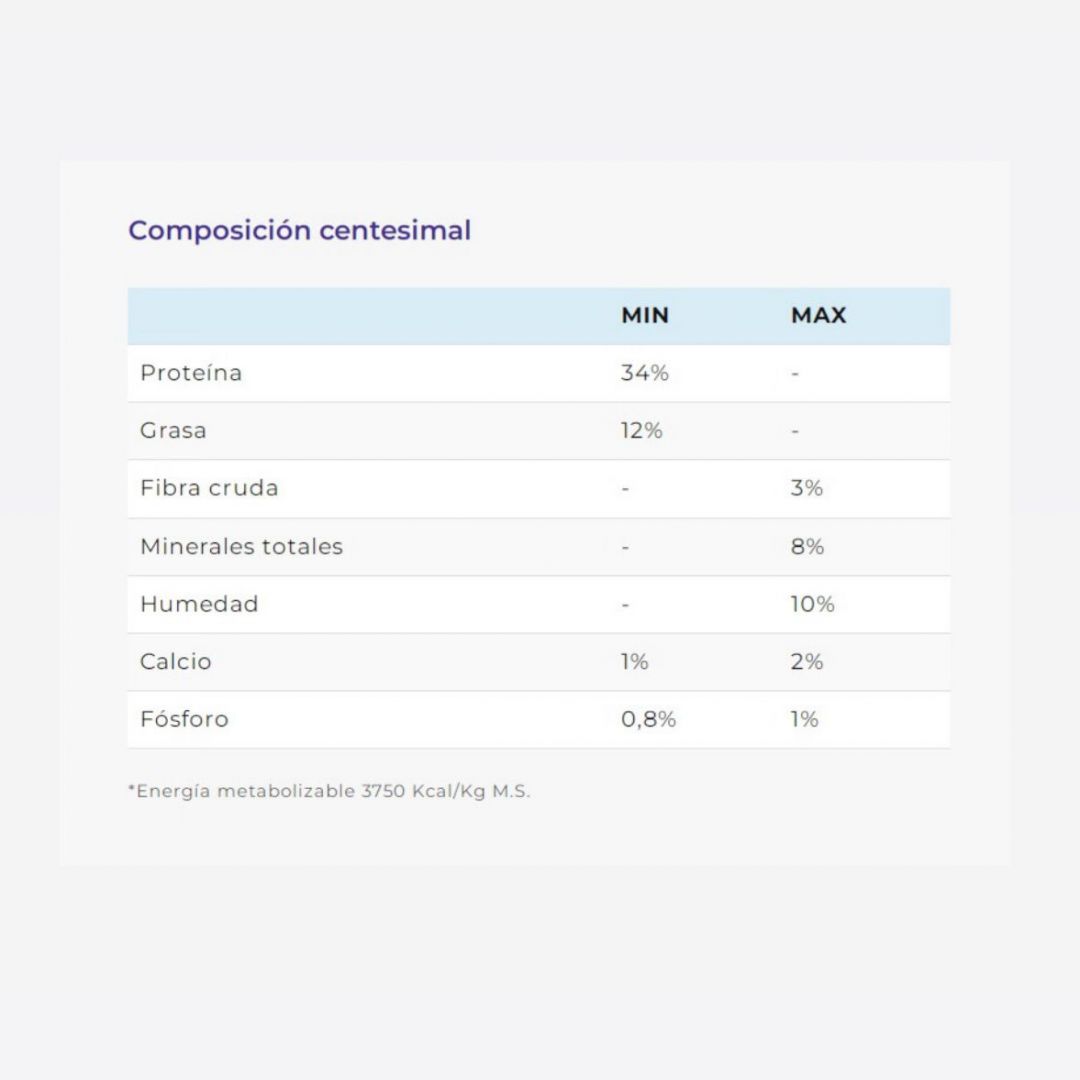
Task: Click the Grasa row label
Action: 173,430
